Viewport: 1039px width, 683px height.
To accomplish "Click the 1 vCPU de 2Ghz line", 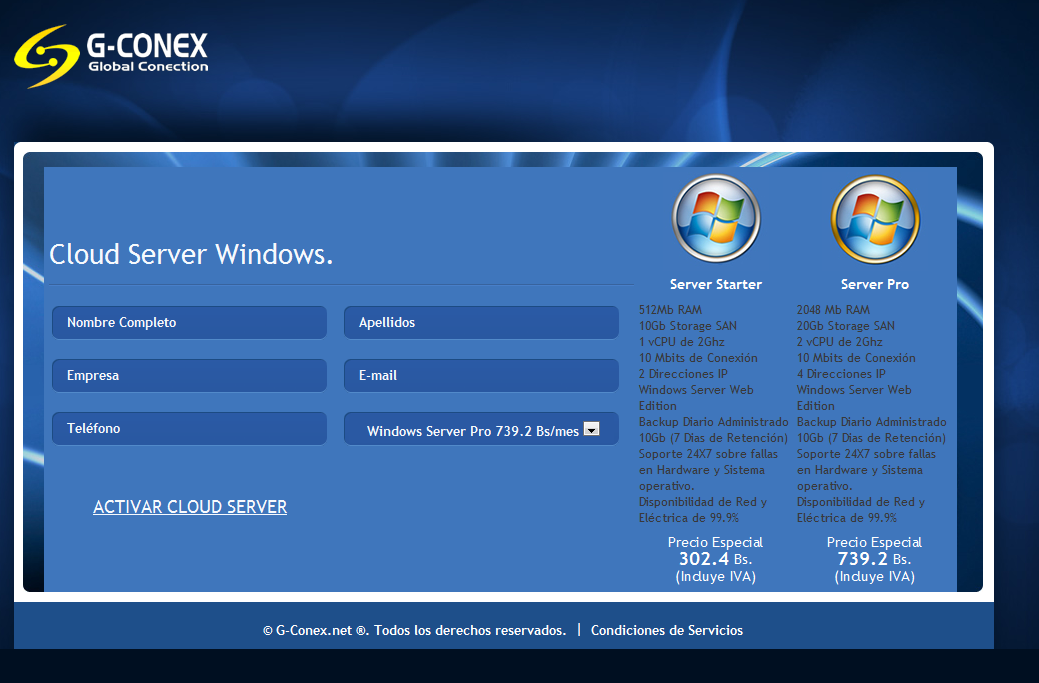I will 682,342.
